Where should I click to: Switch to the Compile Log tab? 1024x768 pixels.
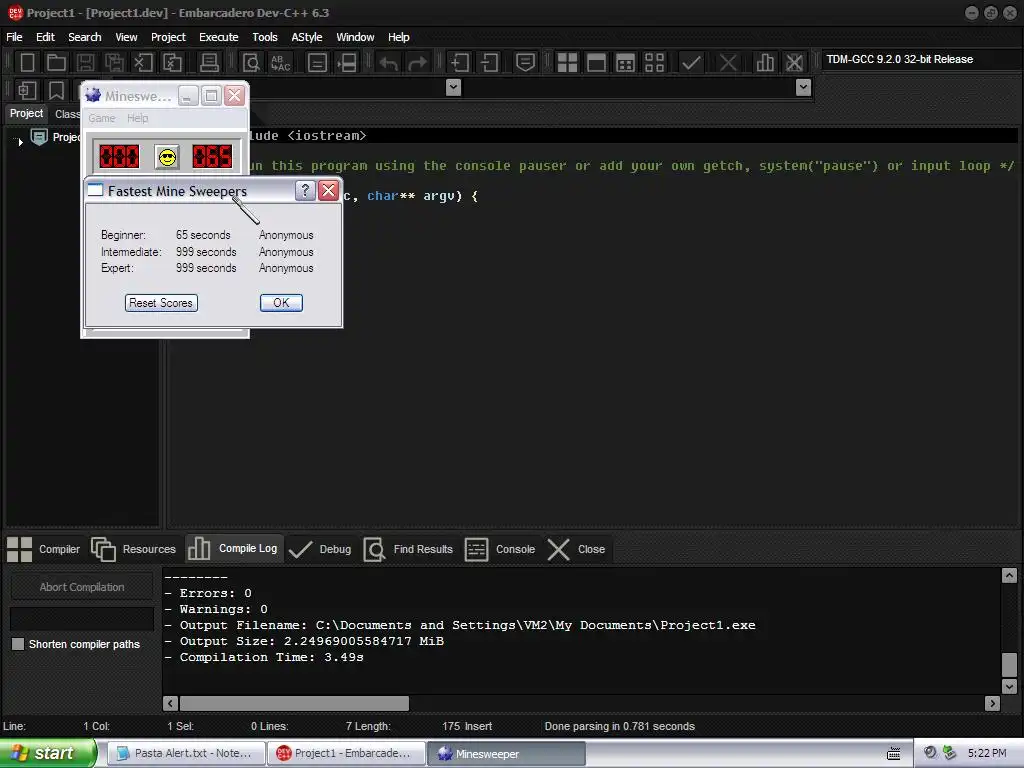point(233,549)
